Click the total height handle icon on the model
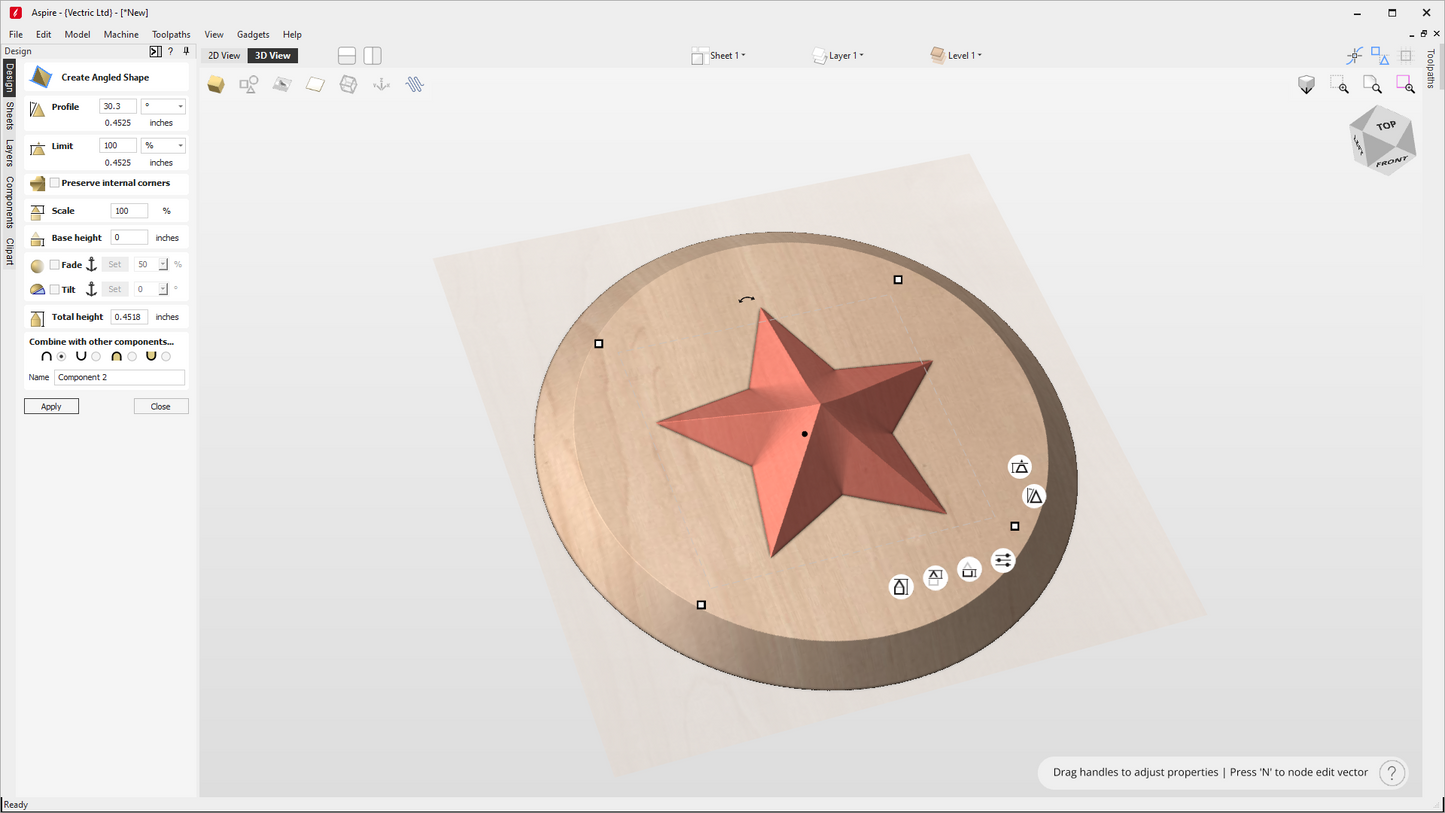The image size is (1445, 813). [x=901, y=587]
